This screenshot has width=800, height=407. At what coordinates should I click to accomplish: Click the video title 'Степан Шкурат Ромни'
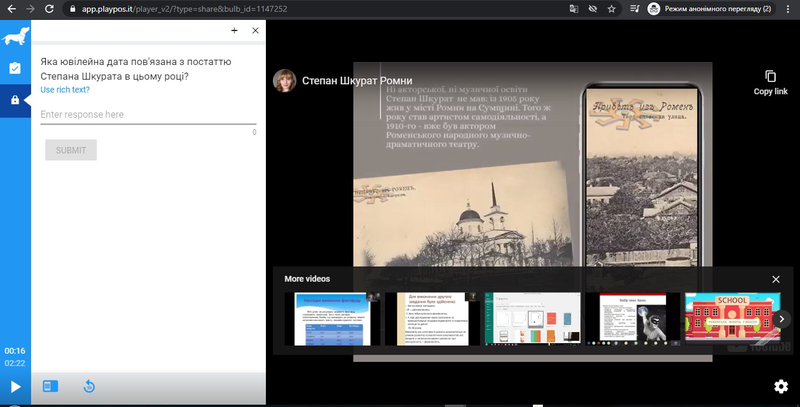(x=357, y=81)
